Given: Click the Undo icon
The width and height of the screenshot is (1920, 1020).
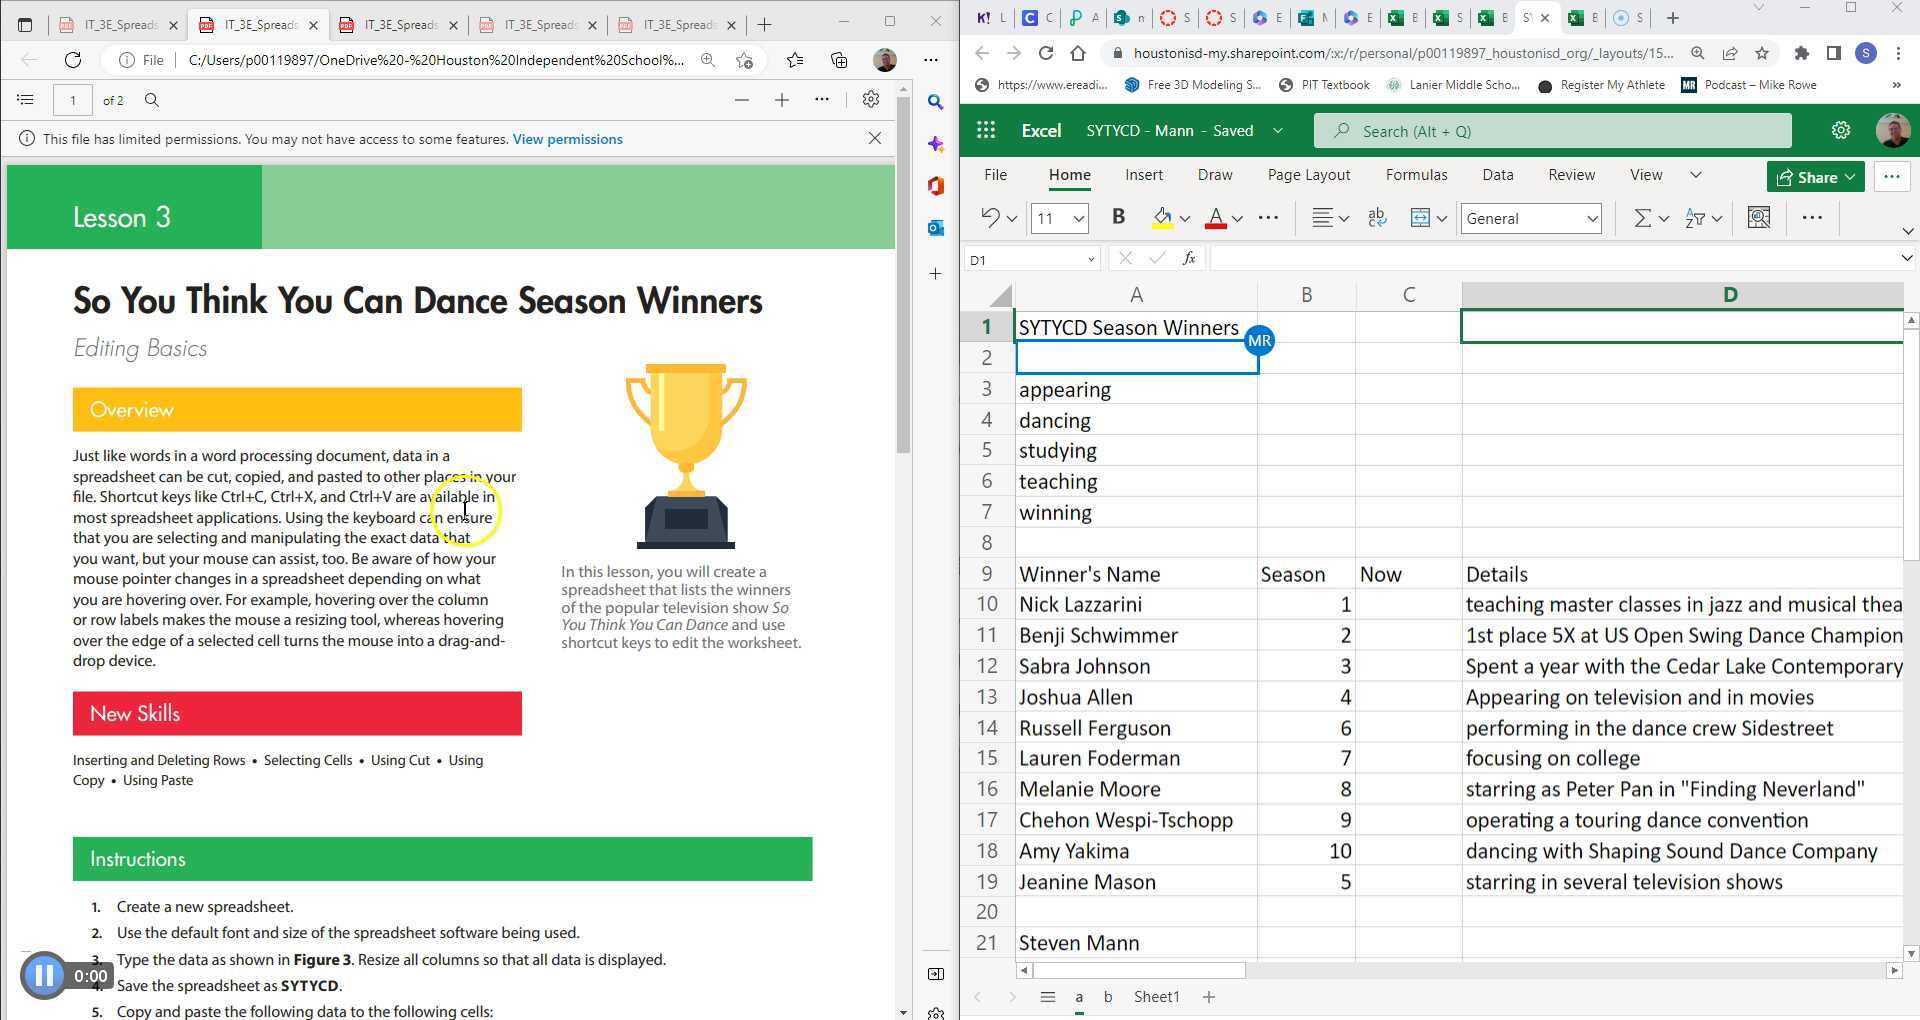Looking at the screenshot, I should [x=988, y=218].
